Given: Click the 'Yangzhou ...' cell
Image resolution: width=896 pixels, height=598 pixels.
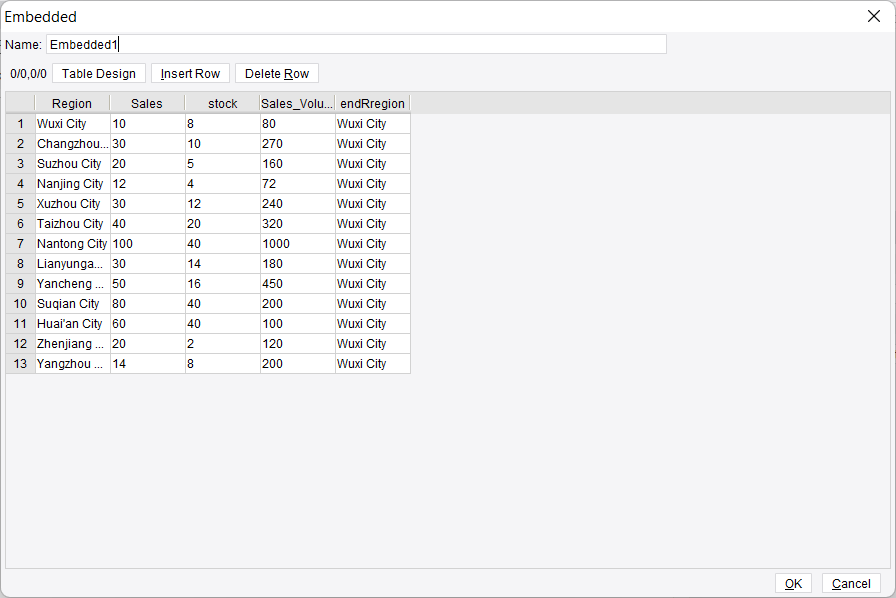Looking at the screenshot, I should click(73, 364).
